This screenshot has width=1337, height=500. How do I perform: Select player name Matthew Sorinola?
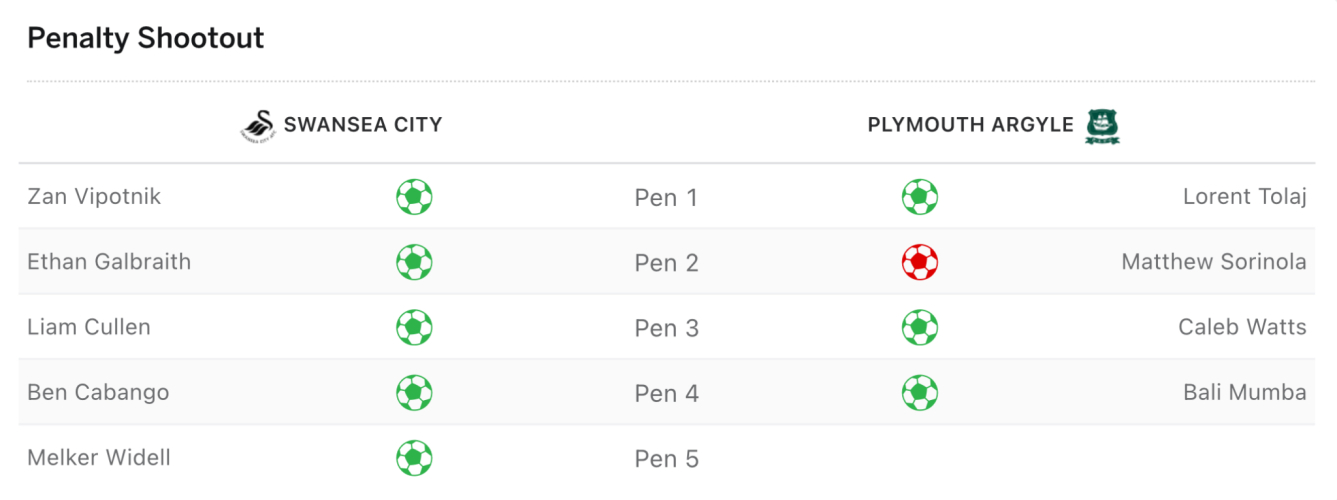(1213, 262)
